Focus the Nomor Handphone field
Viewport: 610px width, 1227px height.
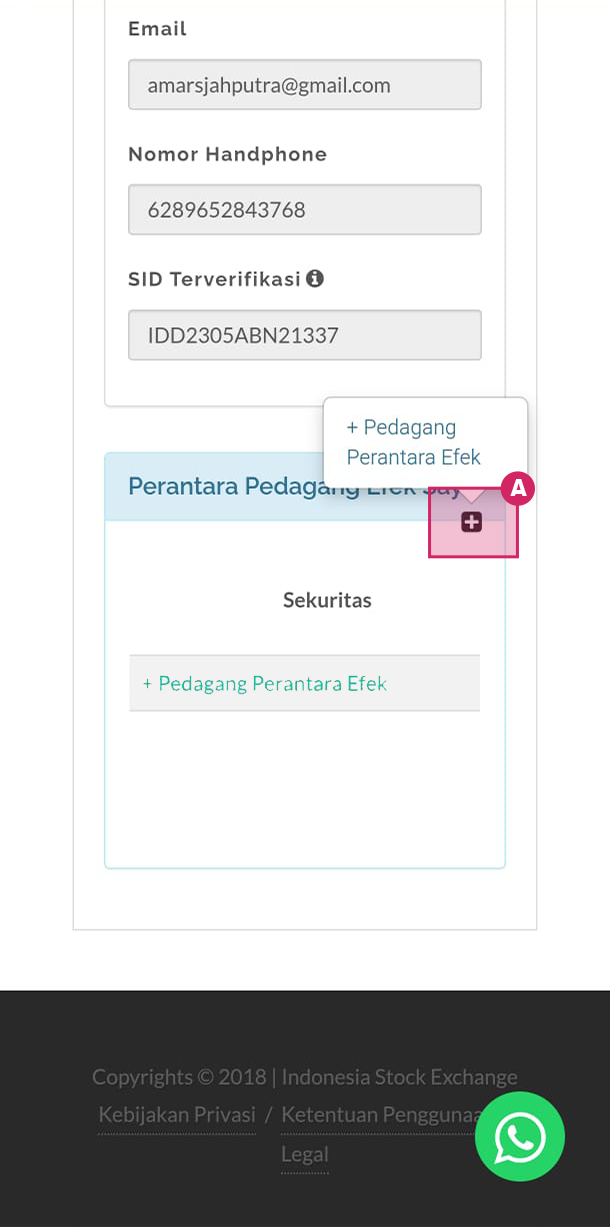(x=304, y=210)
